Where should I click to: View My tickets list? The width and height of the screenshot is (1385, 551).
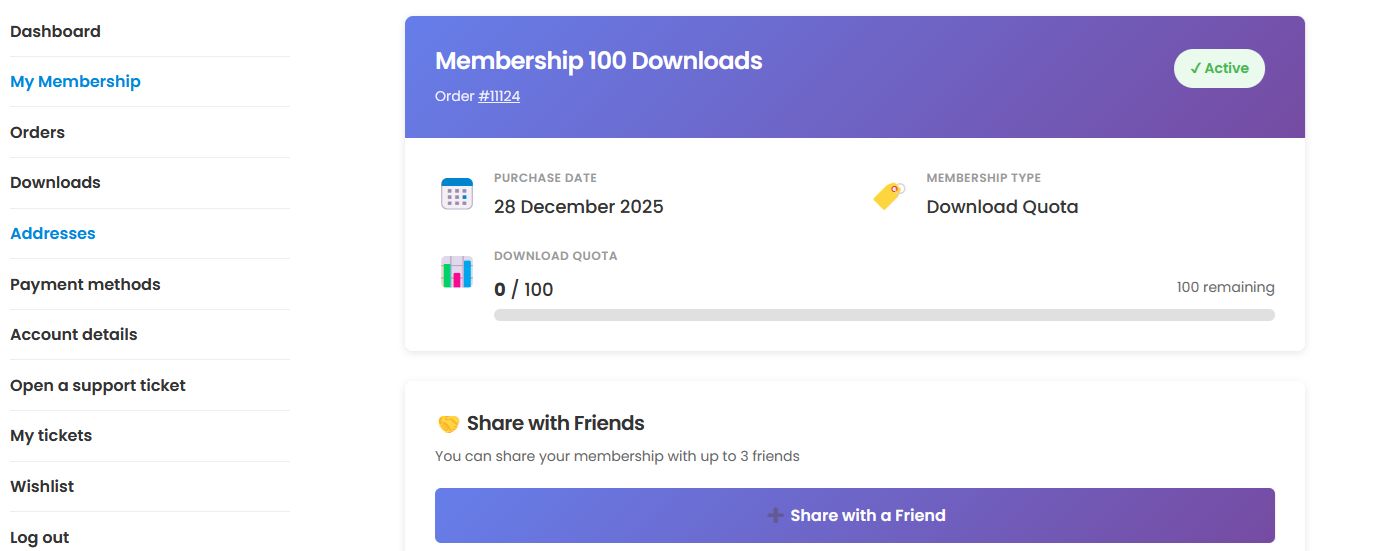point(51,436)
